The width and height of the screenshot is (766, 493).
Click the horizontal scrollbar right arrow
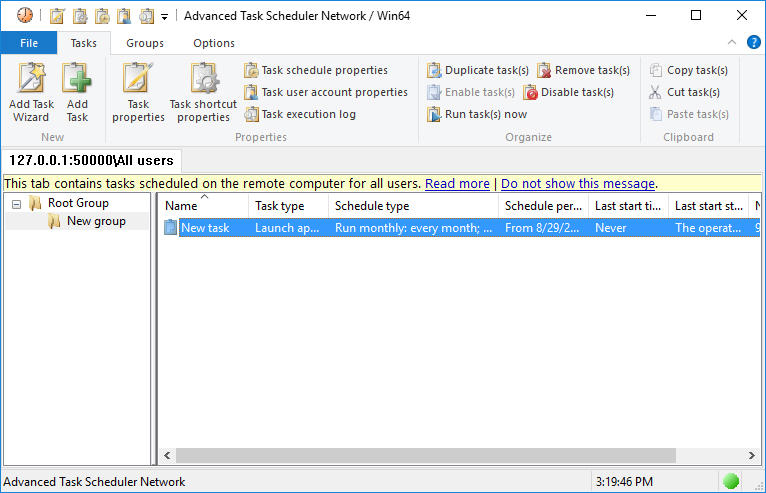(x=751, y=455)
